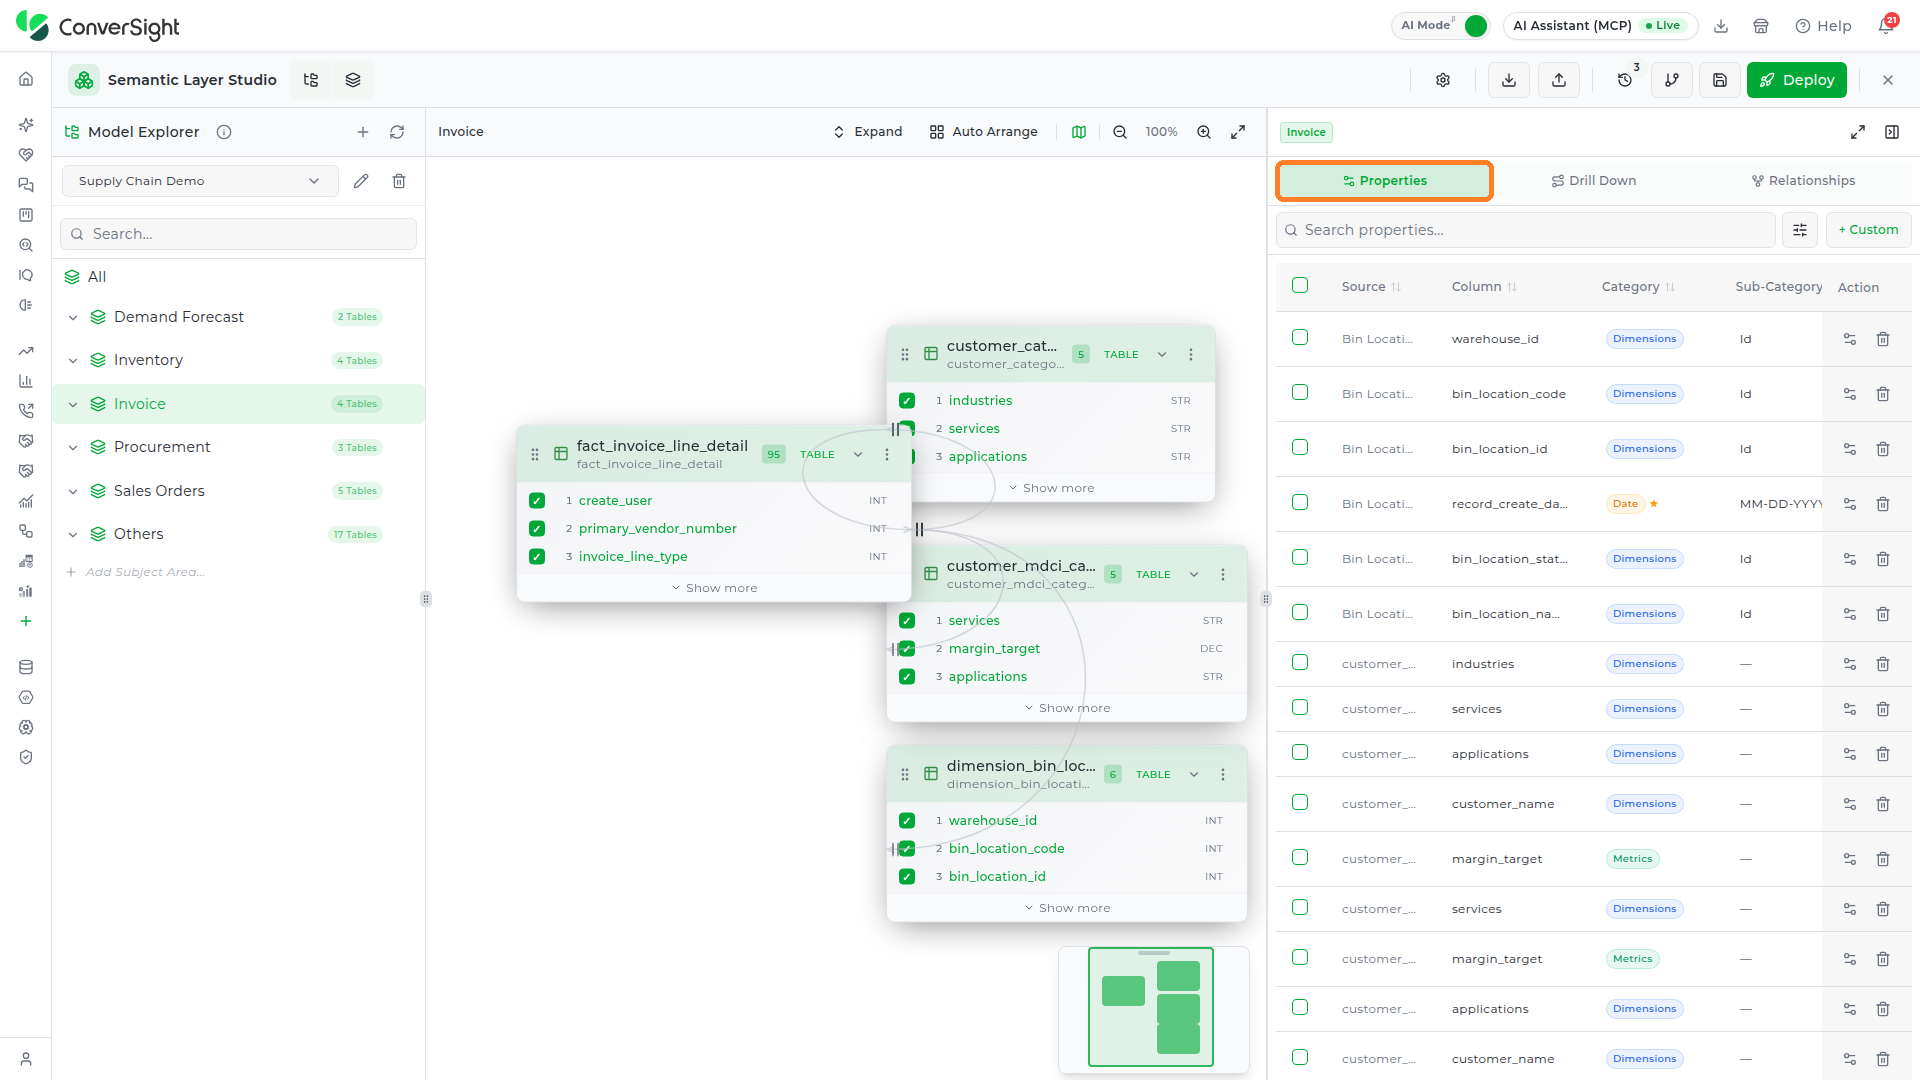This screenshot has width=1920, height=1080.
Task: Select all properties with header checkbox
Action: [x=1300, y=286]
